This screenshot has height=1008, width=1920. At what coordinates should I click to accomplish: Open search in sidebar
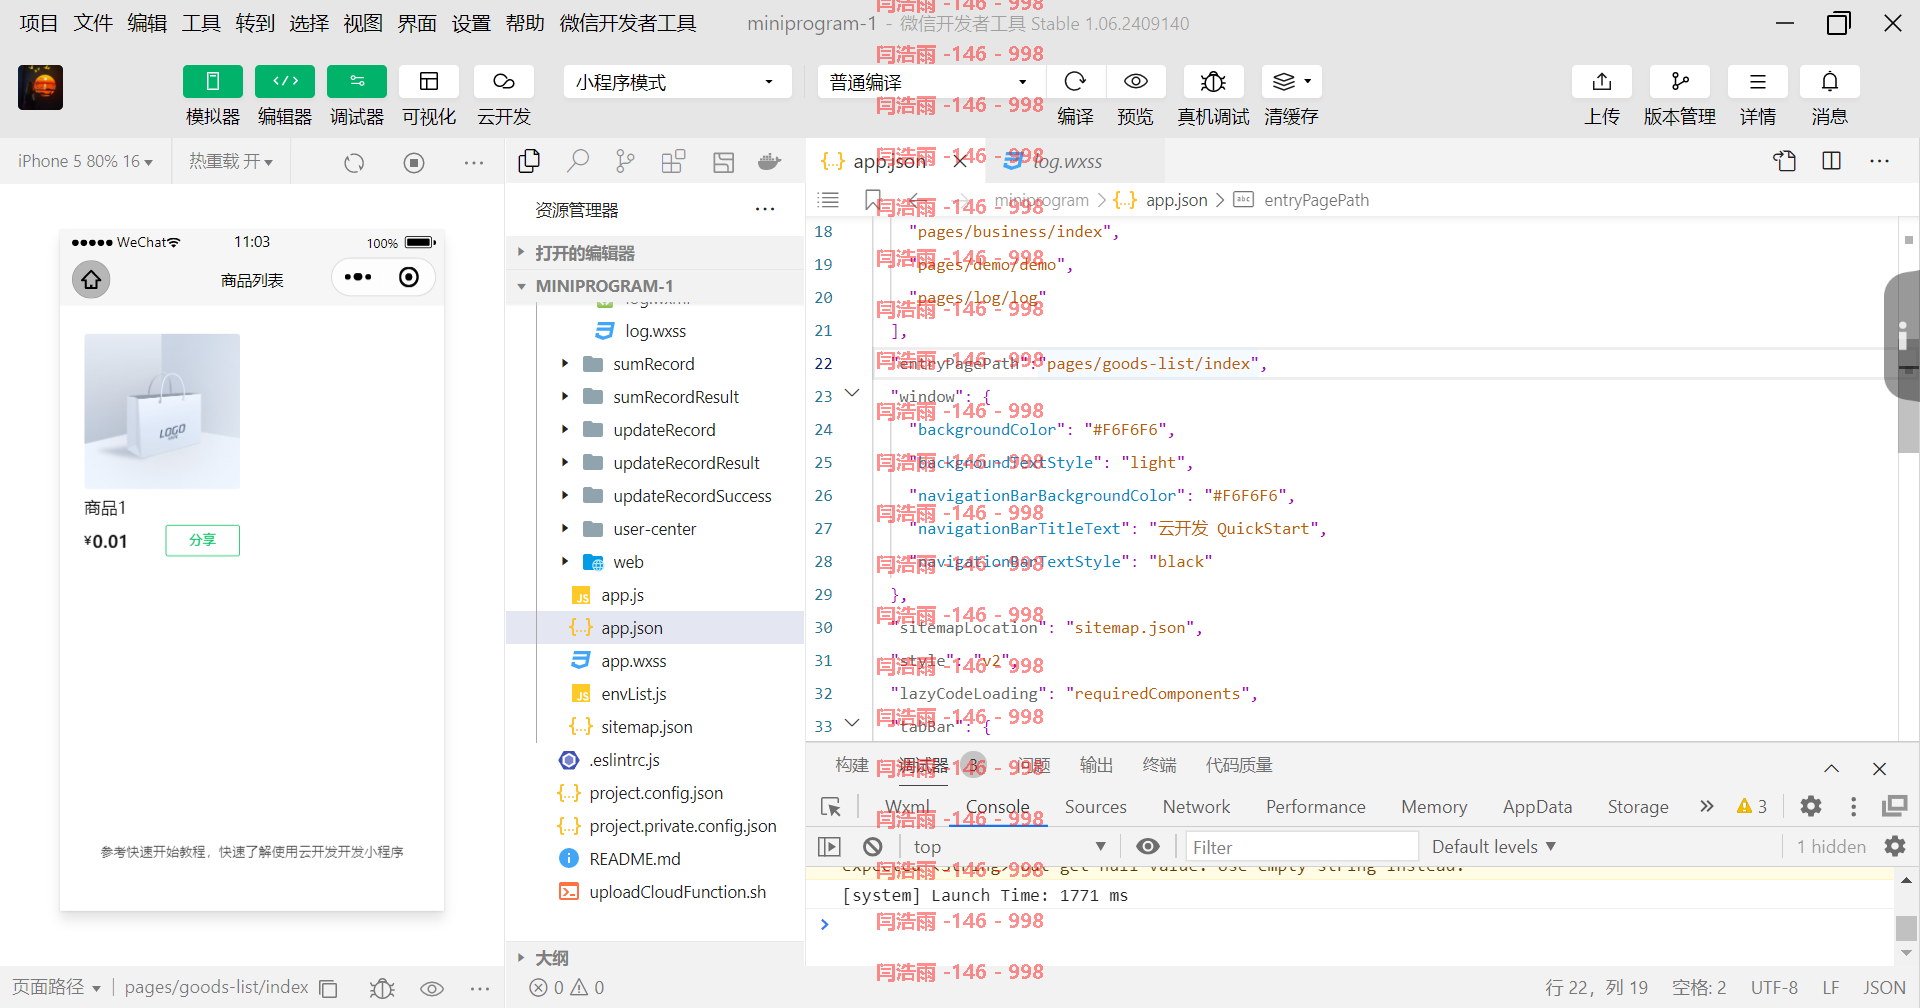coord(578,161)
